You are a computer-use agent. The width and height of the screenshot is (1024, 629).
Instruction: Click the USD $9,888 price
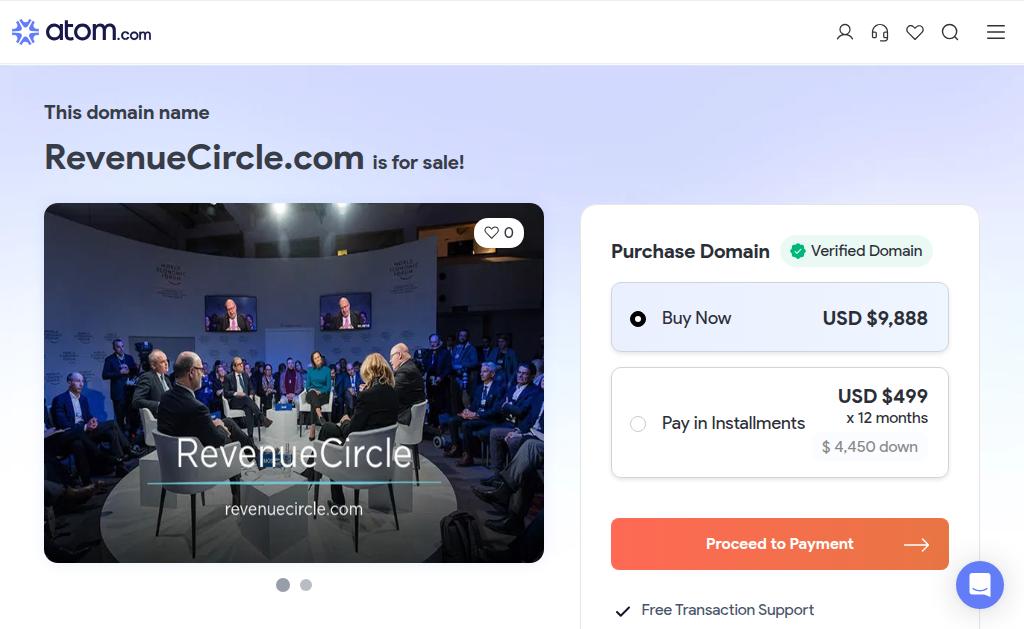coord(875,318)
